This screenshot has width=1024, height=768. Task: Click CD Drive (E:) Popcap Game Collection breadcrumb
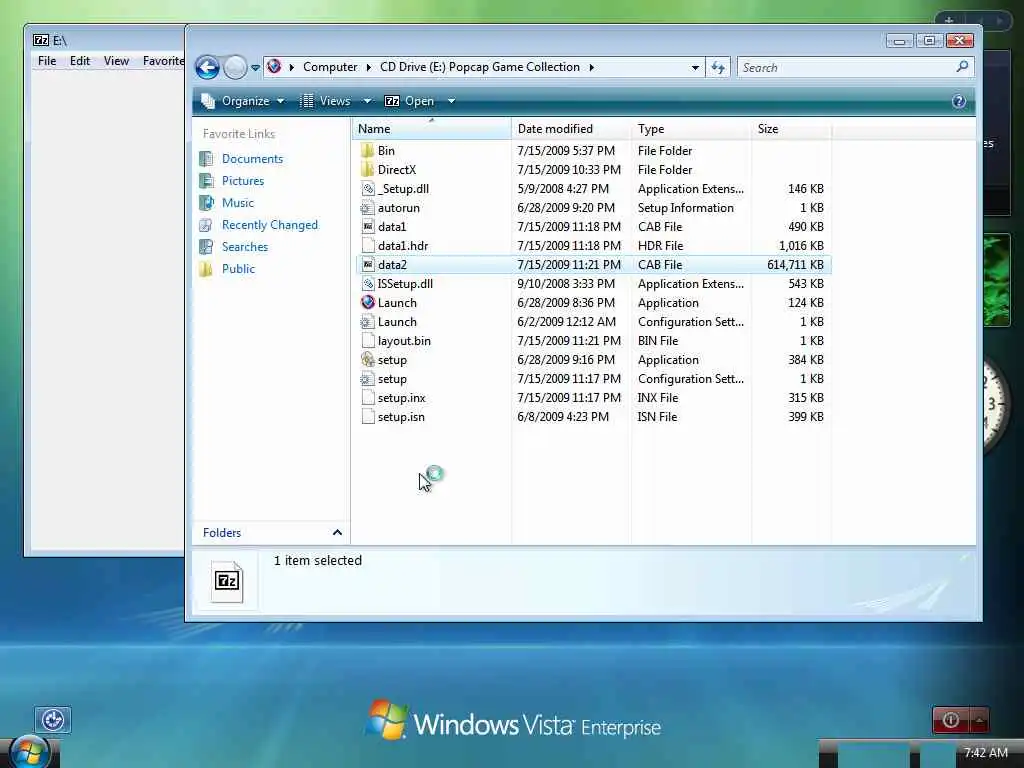(x=480, y=67)
